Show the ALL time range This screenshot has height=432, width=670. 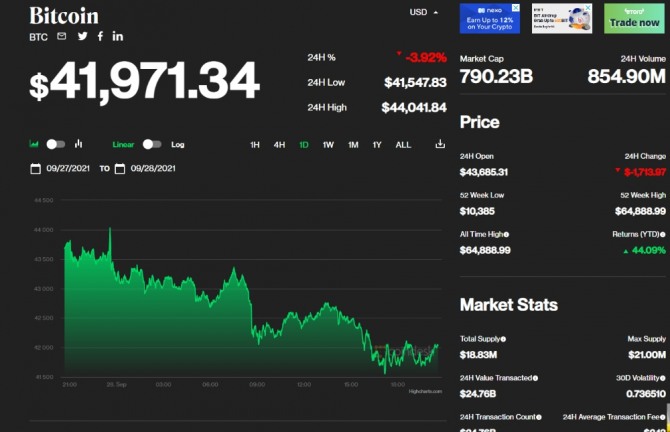tap(403, 145)
